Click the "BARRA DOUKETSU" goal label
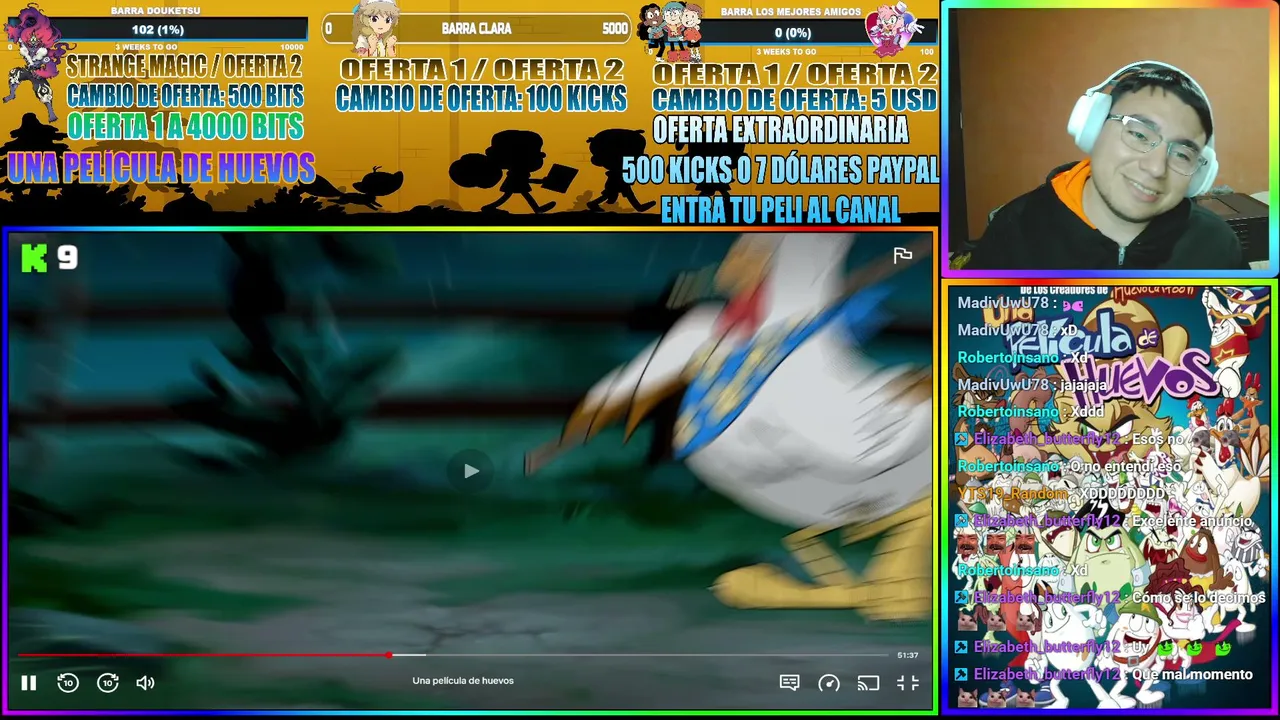Image resolution: width=1280 pixels, height=720 pixels. tap(155, 11)
